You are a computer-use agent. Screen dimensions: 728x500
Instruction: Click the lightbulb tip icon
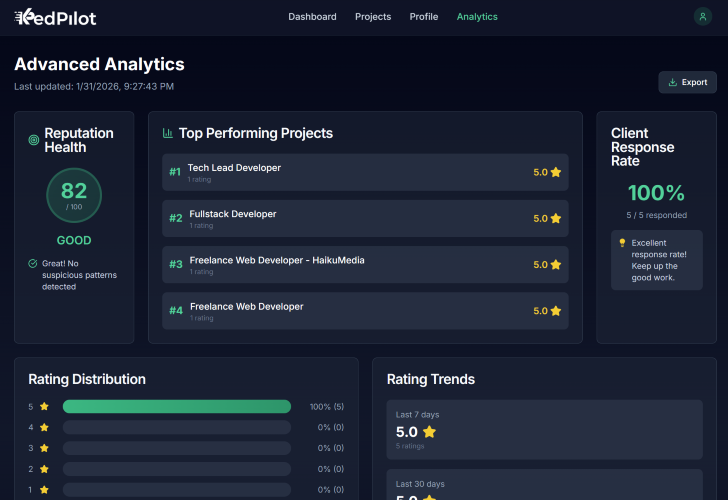[x=622, y=243]
